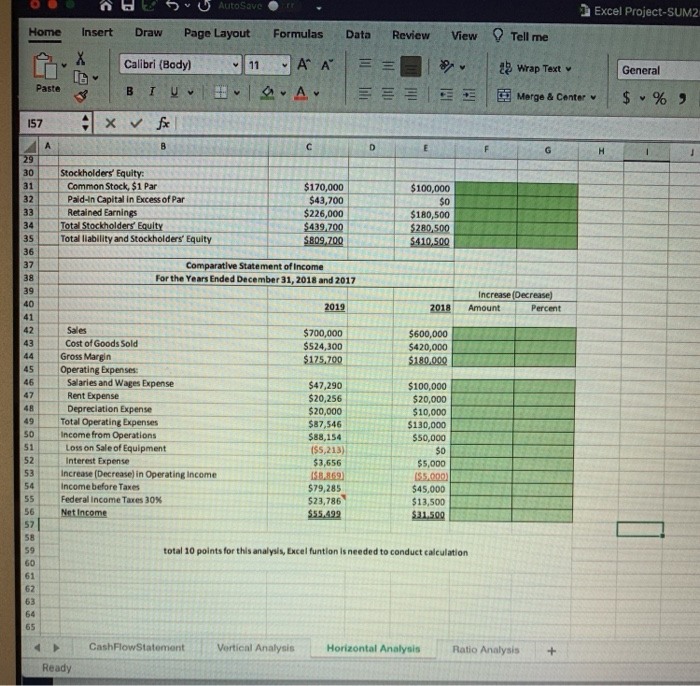Click the Top Align icon
Viewport: 700px width, 686px height.
pos(365,64)
